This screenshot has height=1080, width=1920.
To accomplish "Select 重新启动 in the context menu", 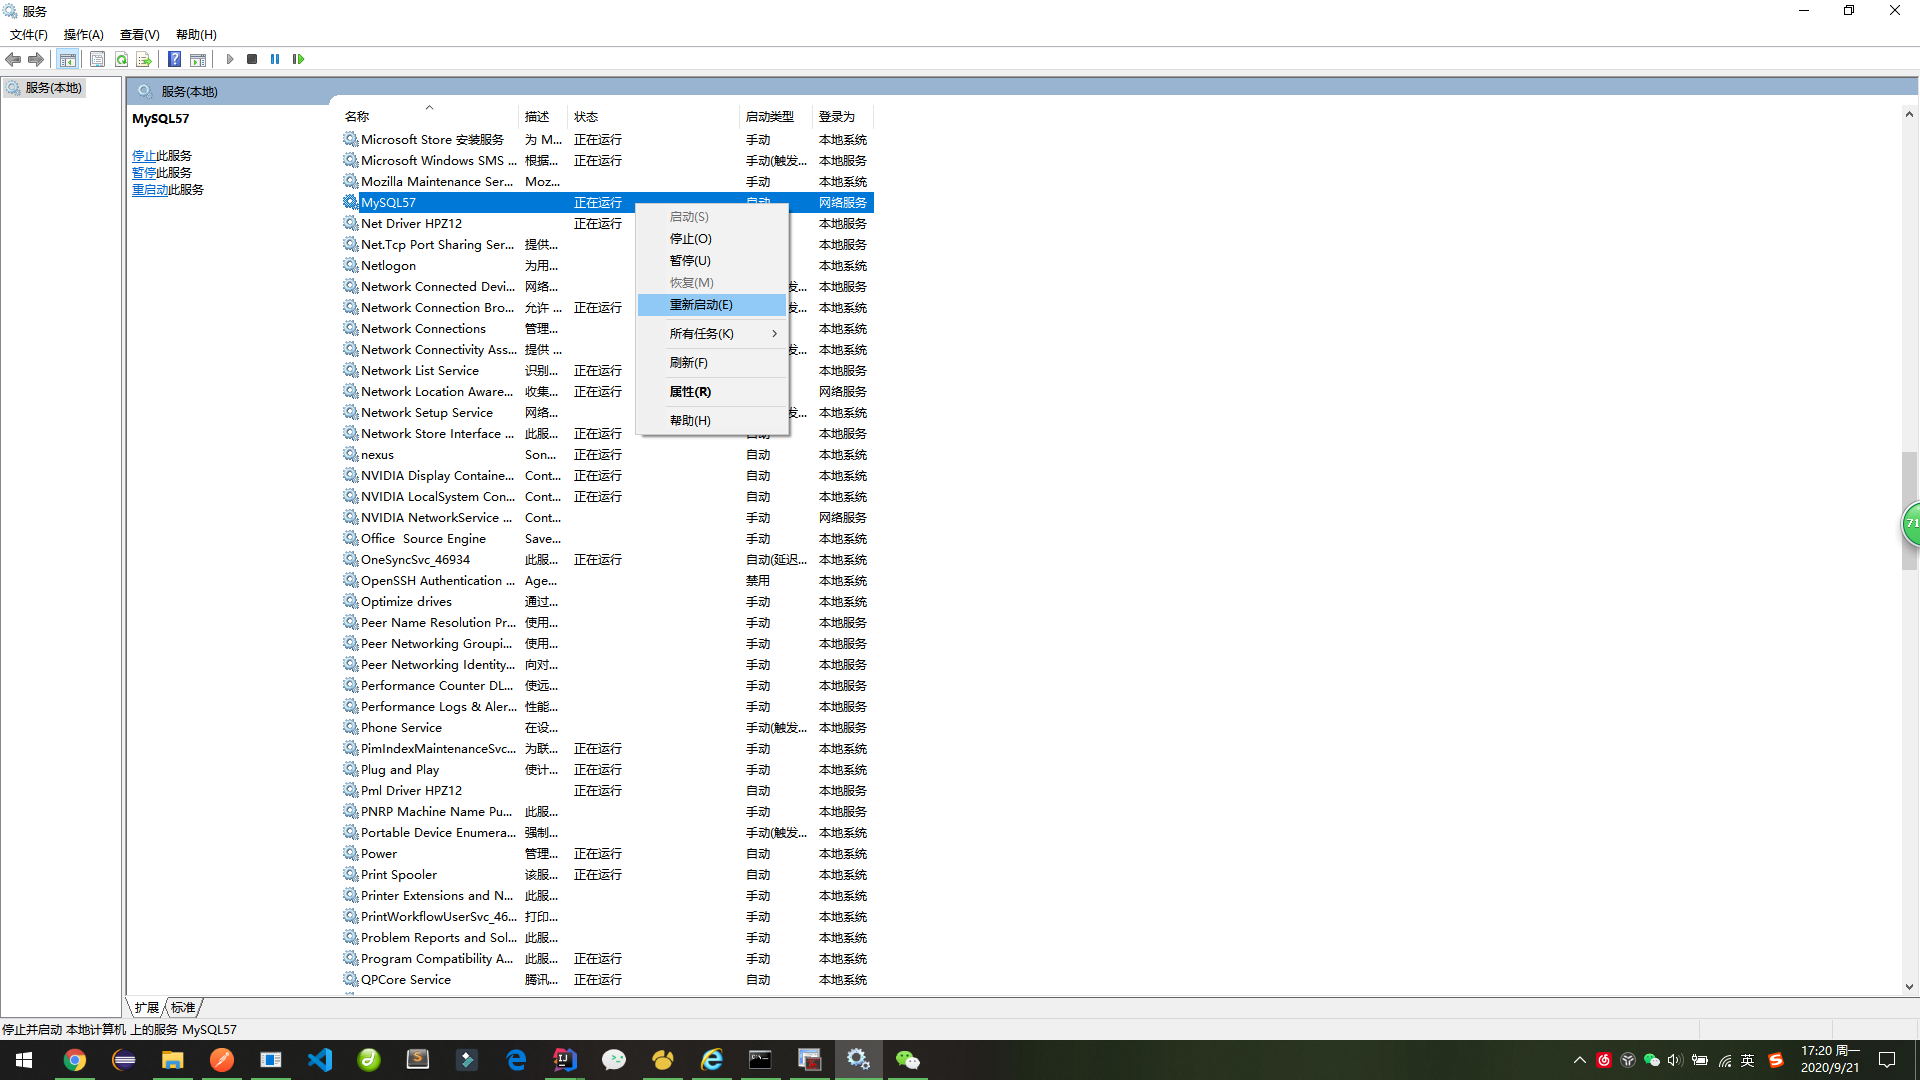I will pyautogui.click(x=701, y=304).
